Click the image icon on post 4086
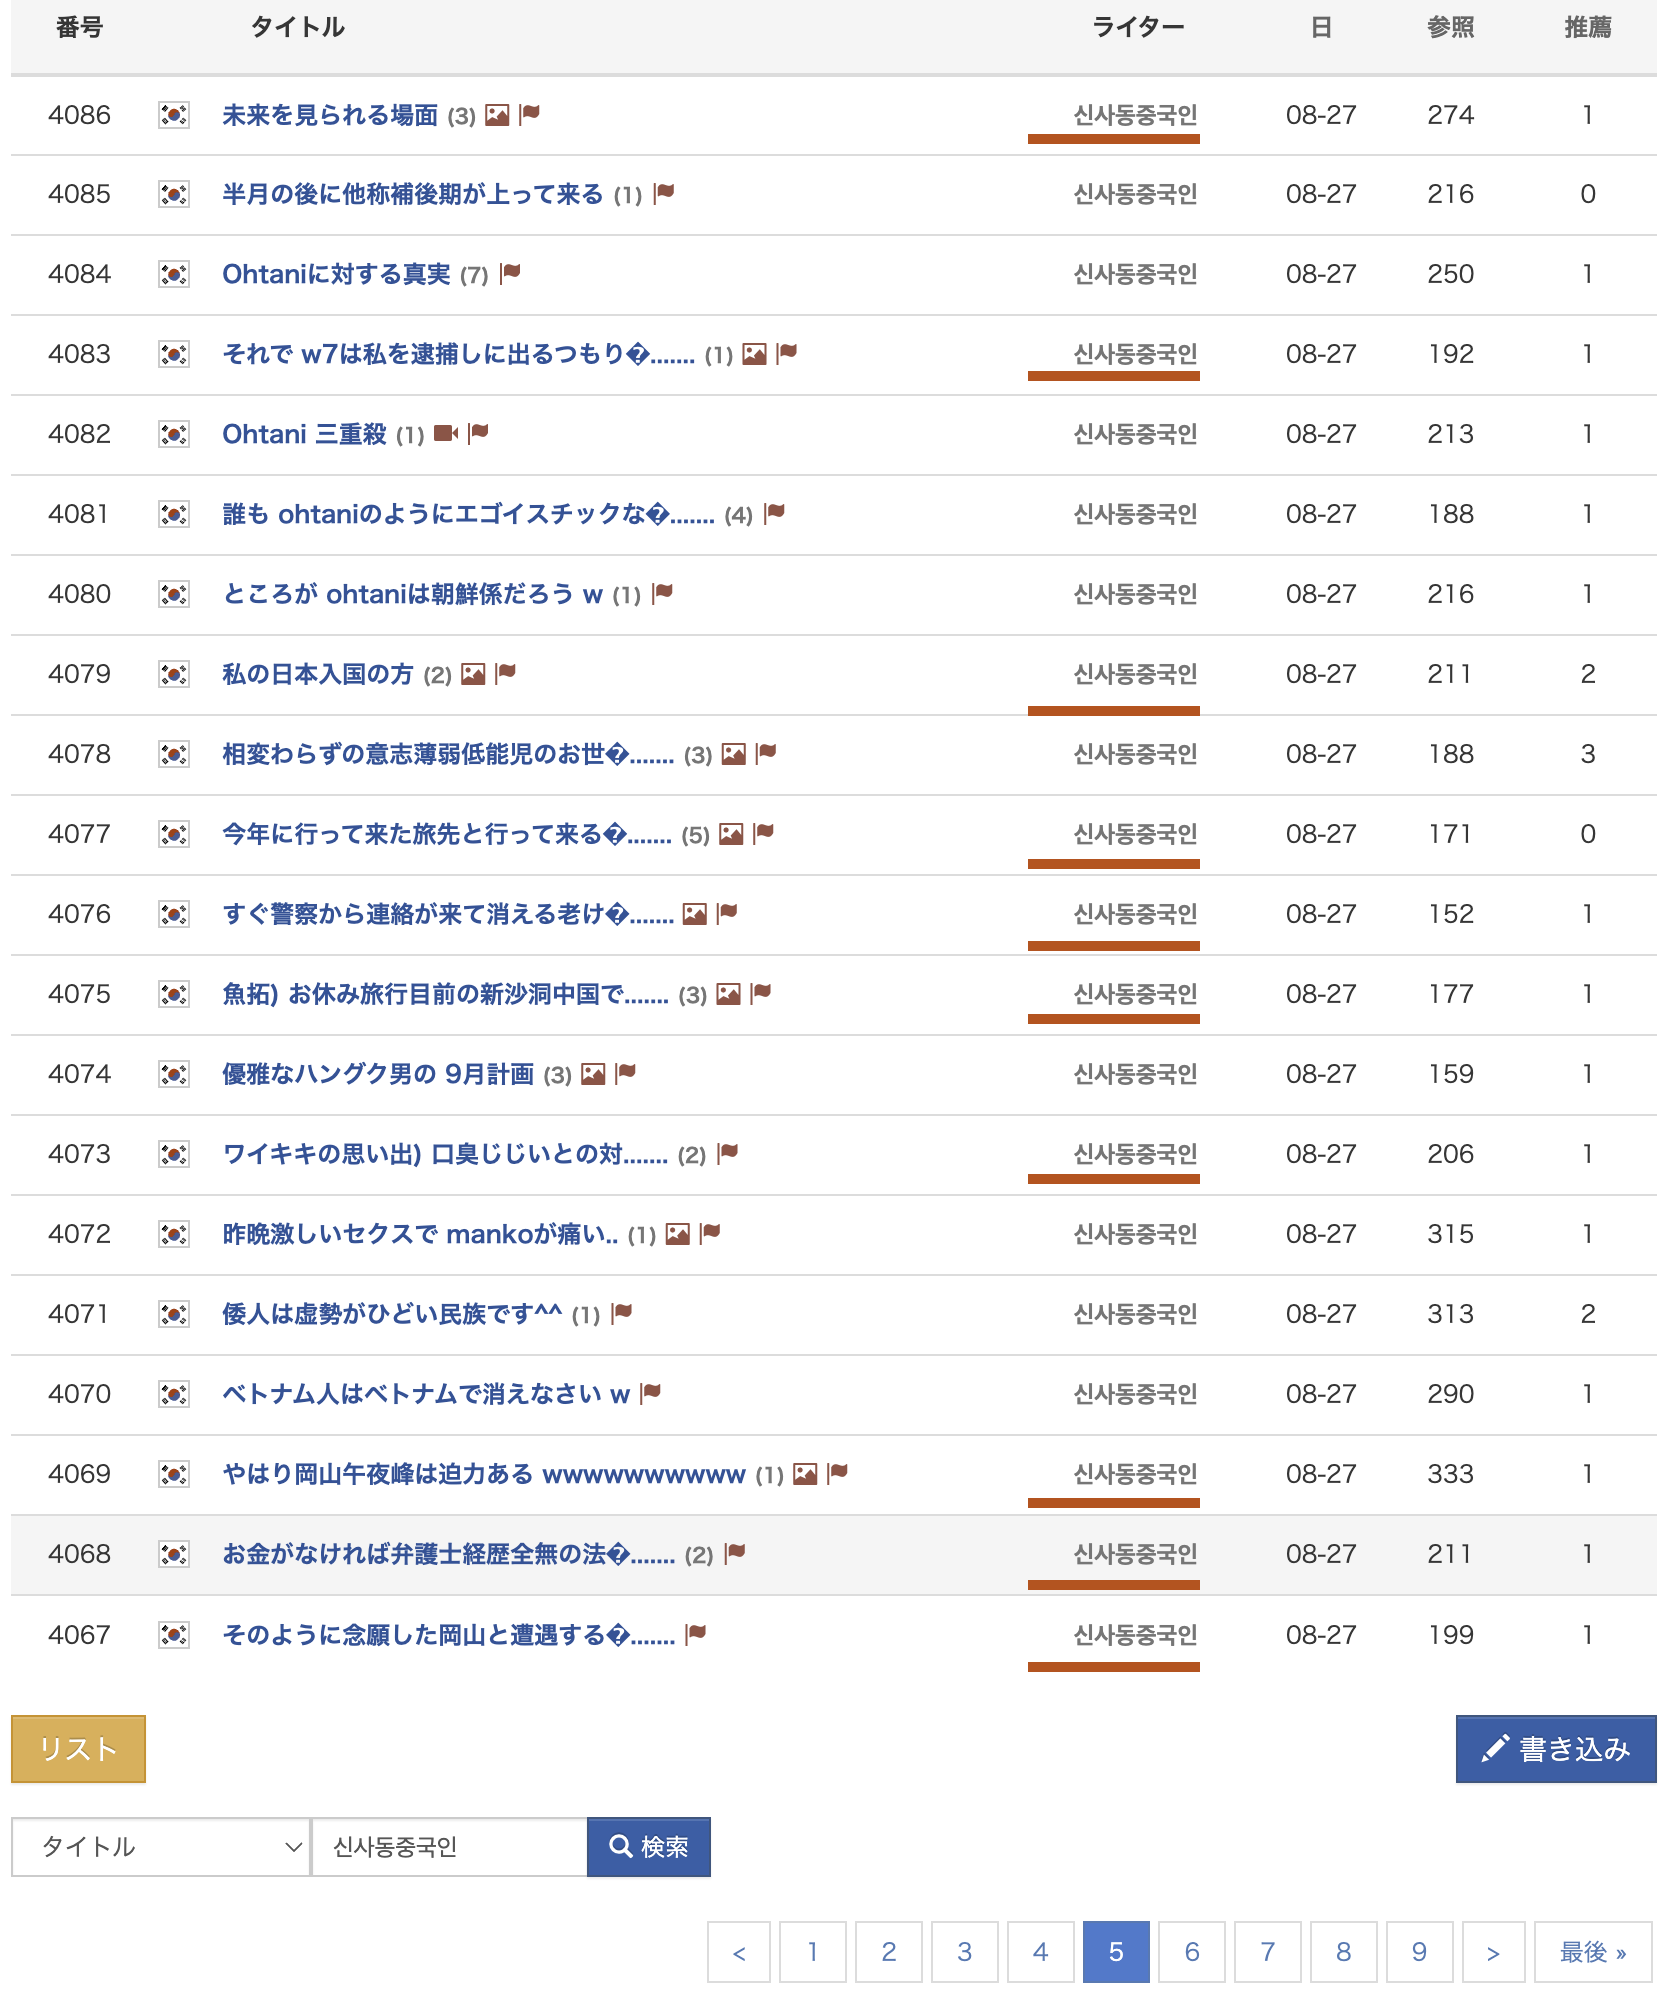Screen dimensions: 1668x2002 [x=497, y=115]
